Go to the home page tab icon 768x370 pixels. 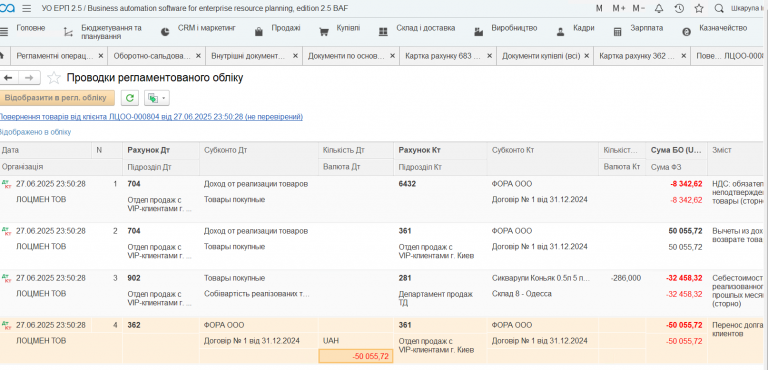pyautogui.click(x=2, y=56)
